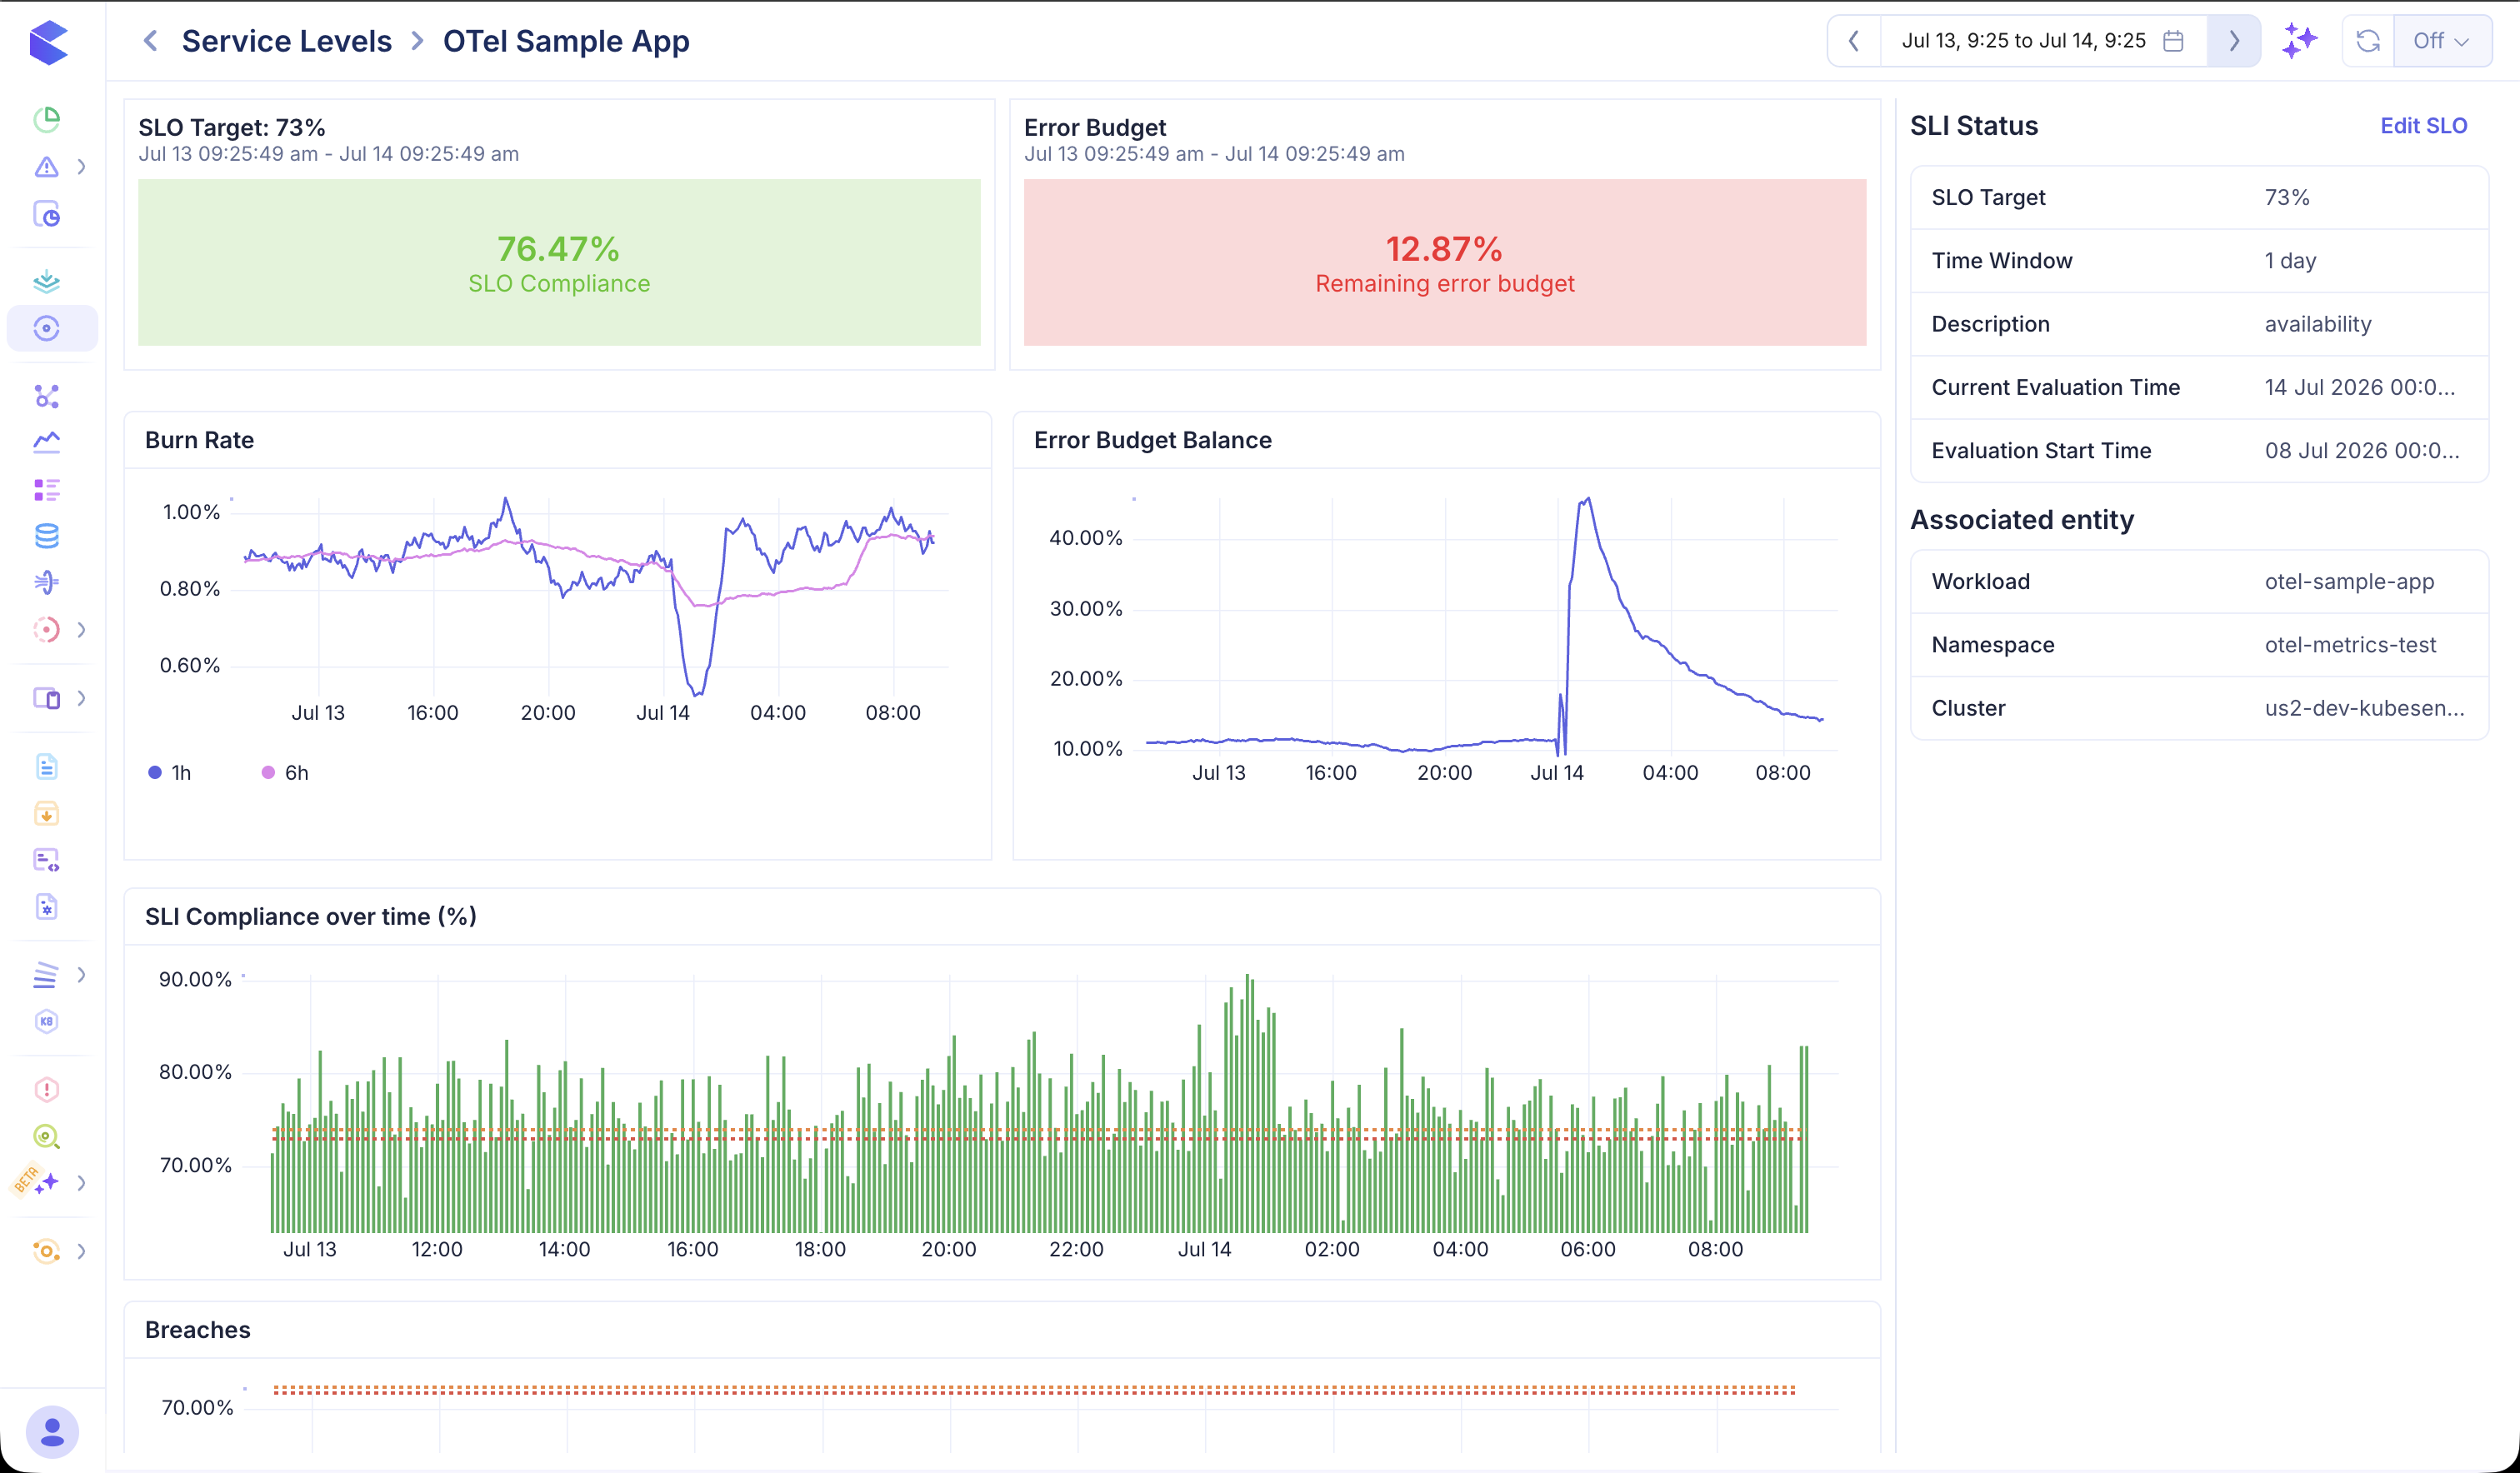Click the SLI Compliance over time title

[310, 917]
